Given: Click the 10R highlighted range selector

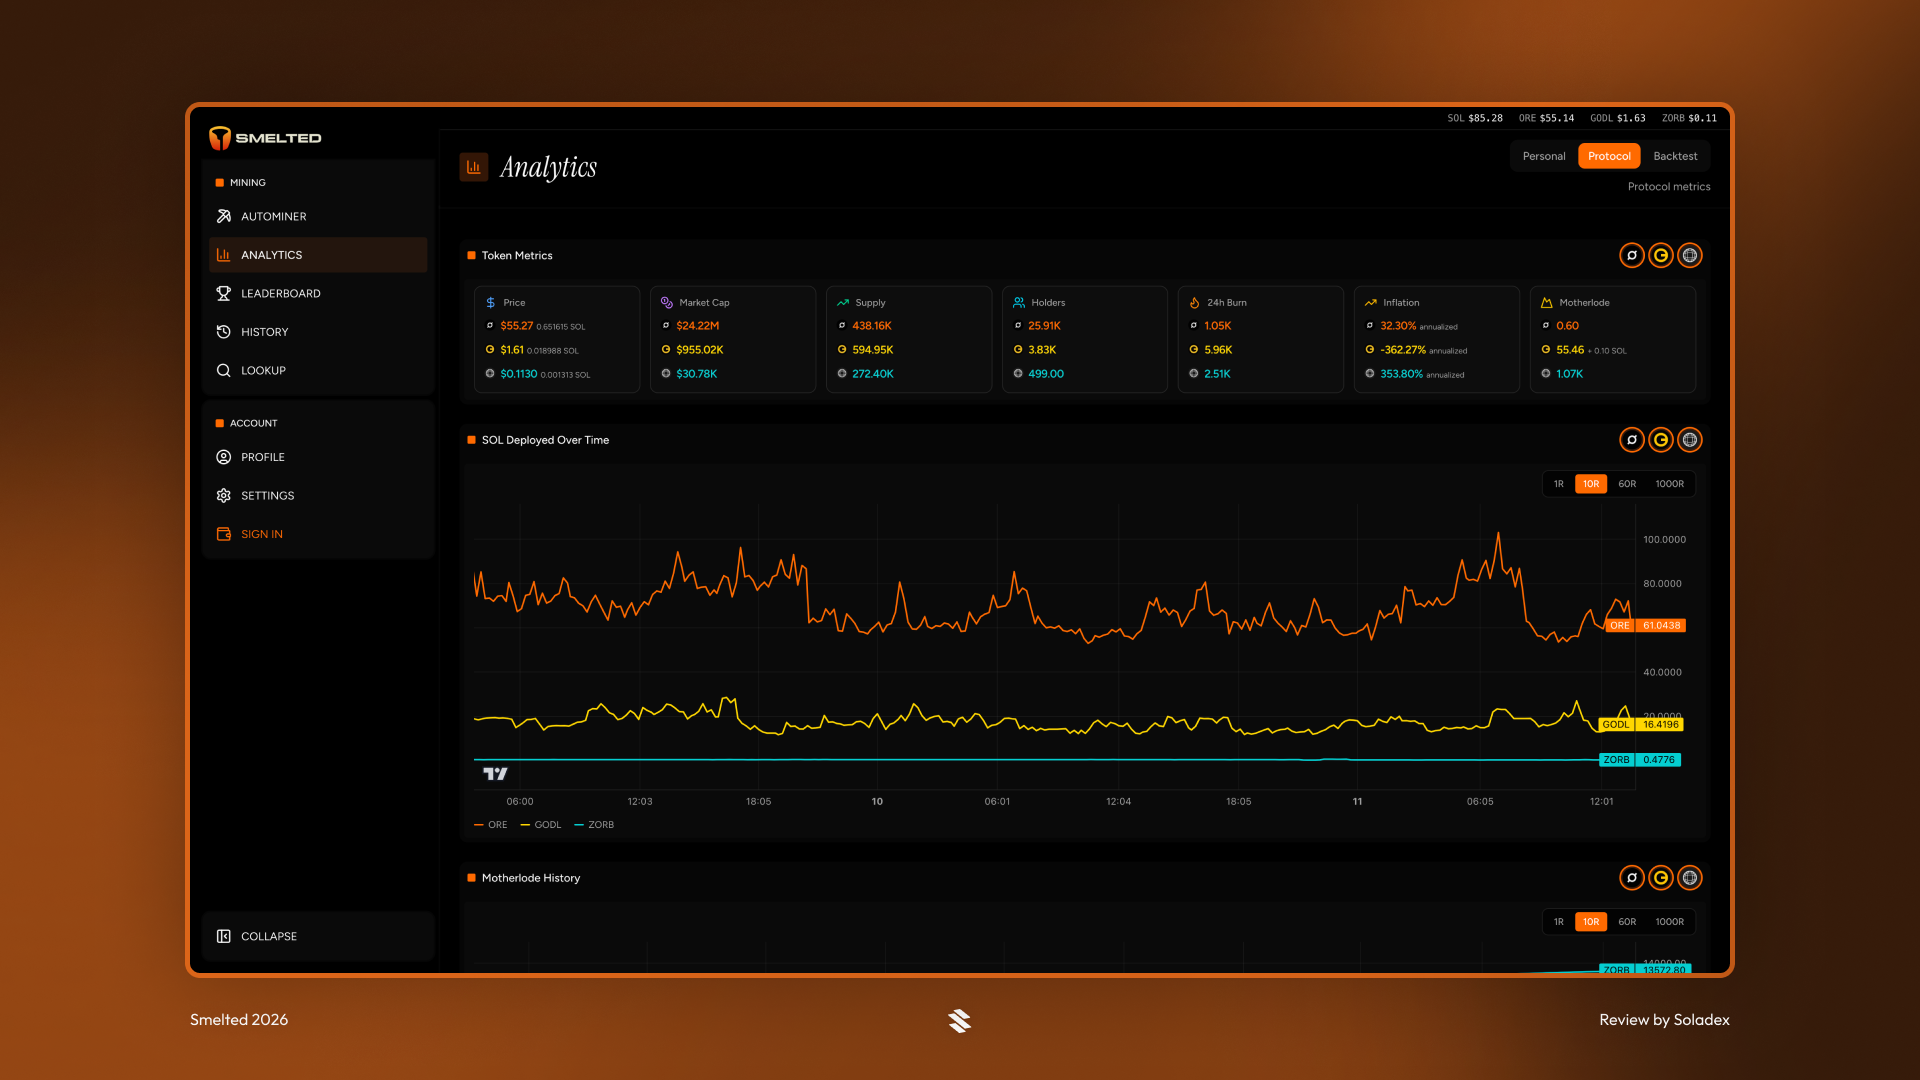Looking at the screenshot, I should click(1590, 483).
